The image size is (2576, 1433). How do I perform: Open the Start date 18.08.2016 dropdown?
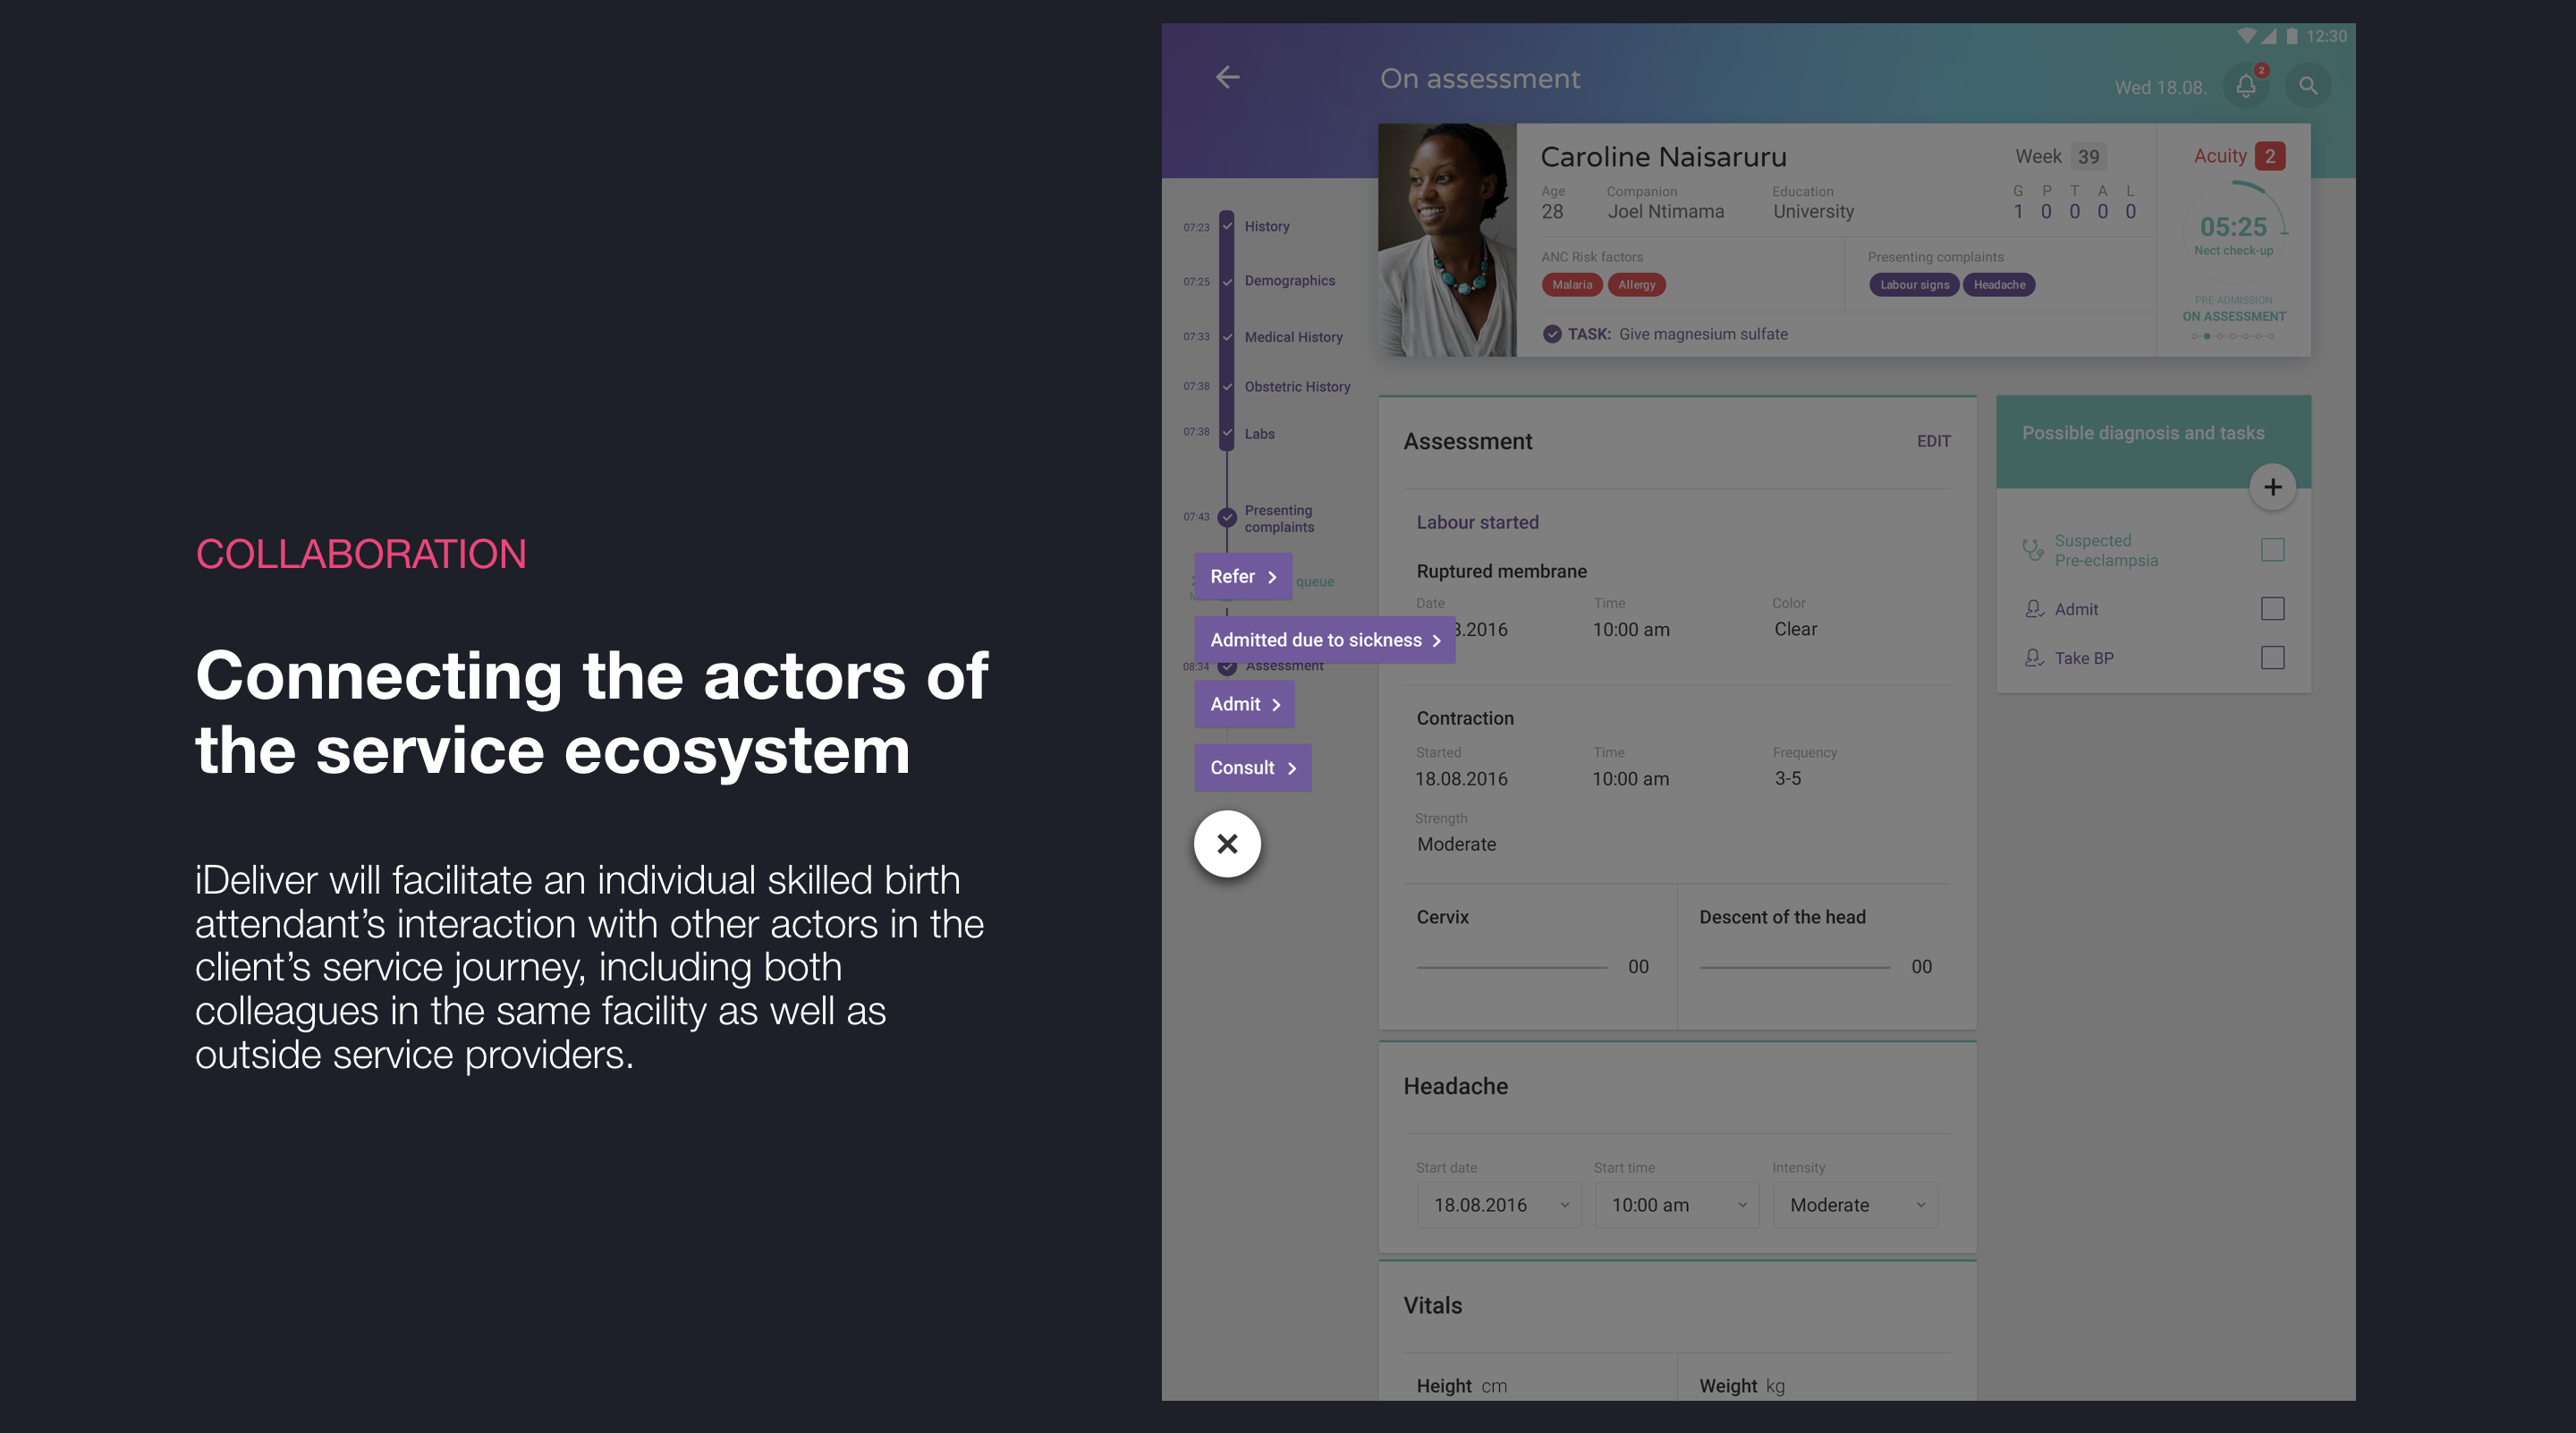tap(1498, 1205)
